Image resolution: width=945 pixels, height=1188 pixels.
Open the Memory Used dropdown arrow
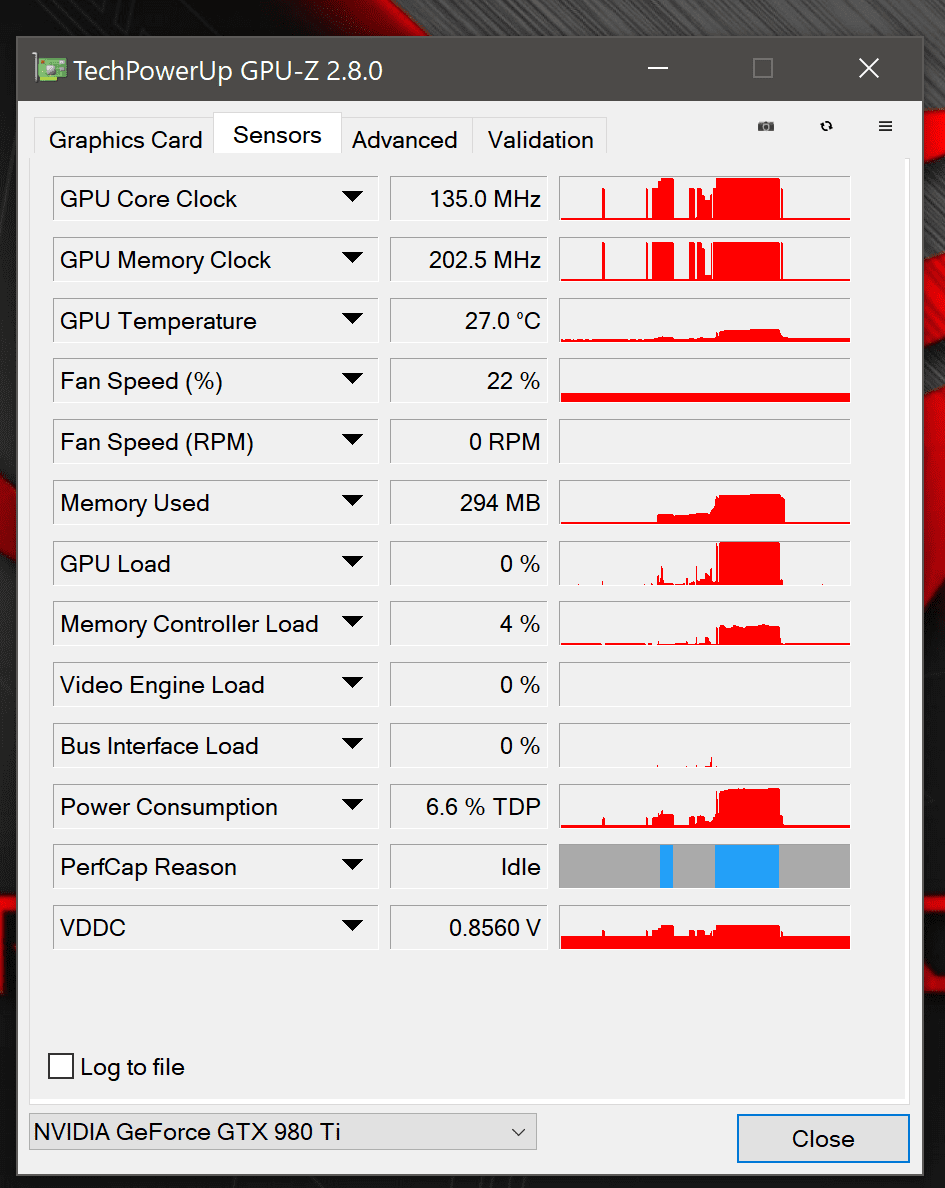[x=352, y=500]
